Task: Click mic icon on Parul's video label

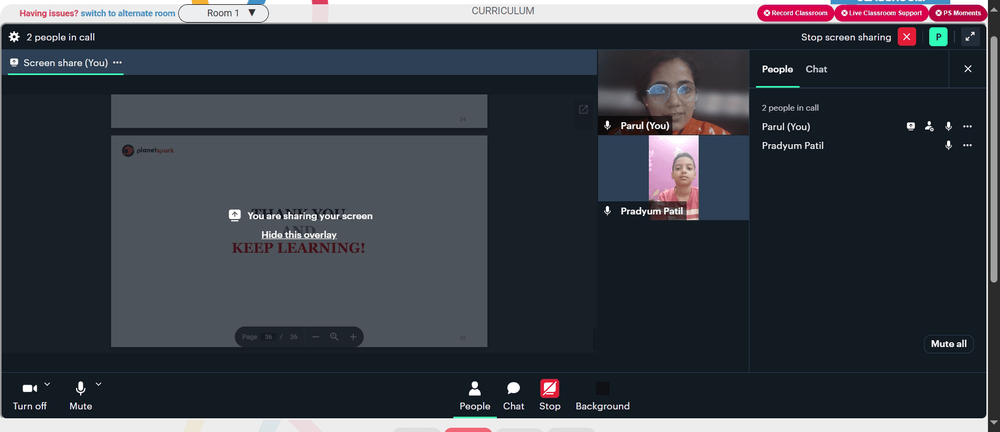Action: 608,126
